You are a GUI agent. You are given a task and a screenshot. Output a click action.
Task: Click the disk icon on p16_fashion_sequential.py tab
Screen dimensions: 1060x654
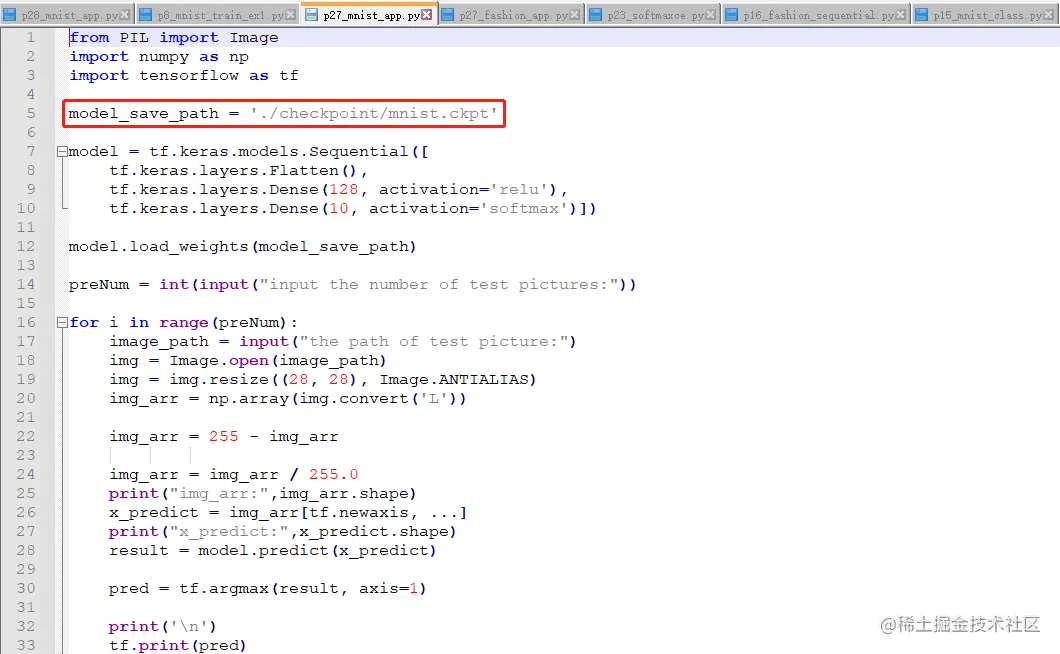pos(731,15)
